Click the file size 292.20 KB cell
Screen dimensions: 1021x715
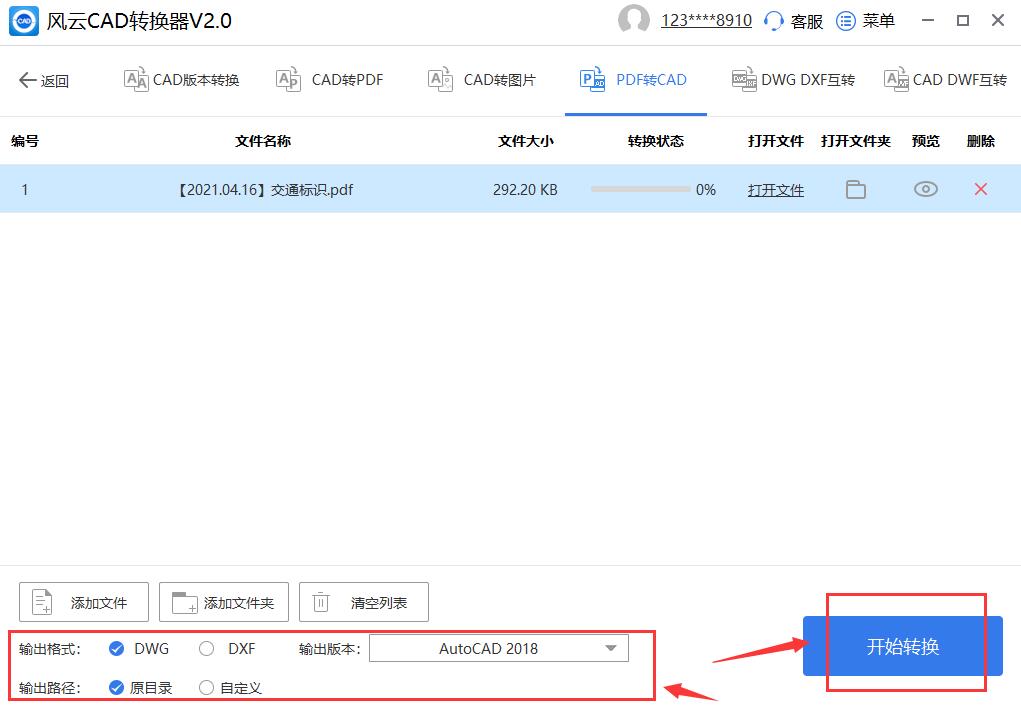pyautogui.click(x=525, y=190)
